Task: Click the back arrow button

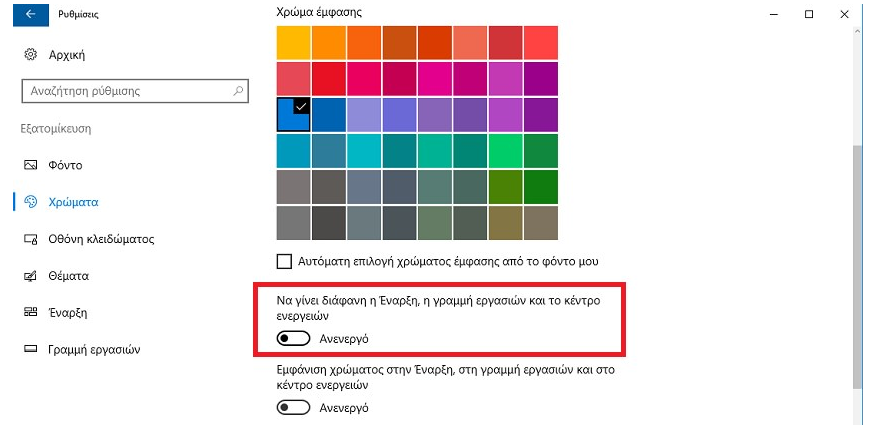Action: coord(30,15)
